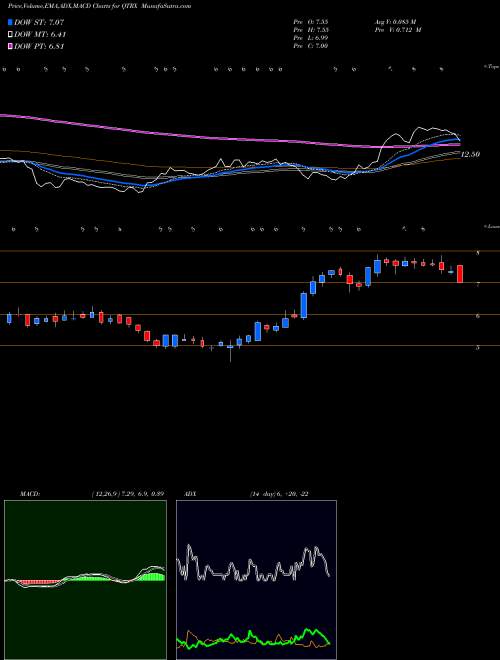Image resolution: width=500 pixels, height=660 pixels.
Task: Click the price axis label 6
Action: [478, 317]
